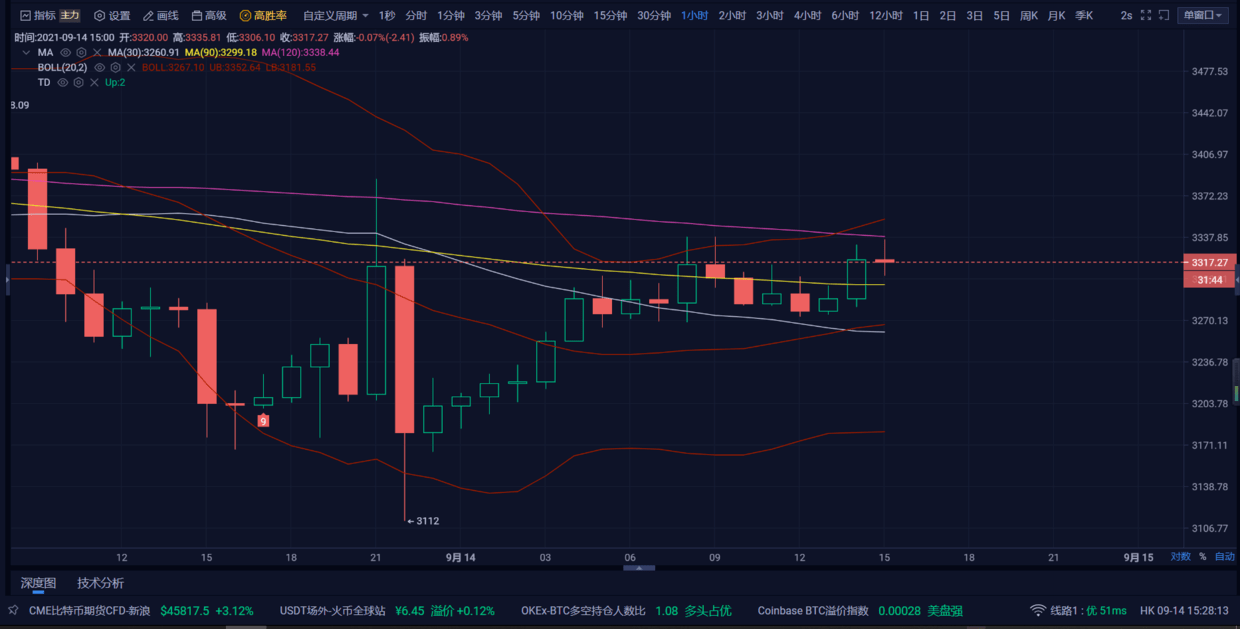The height and width of the screenshot is (629, 1240).
Task: Switch to the 月K monthly chart
Action: pos(1057,16)
